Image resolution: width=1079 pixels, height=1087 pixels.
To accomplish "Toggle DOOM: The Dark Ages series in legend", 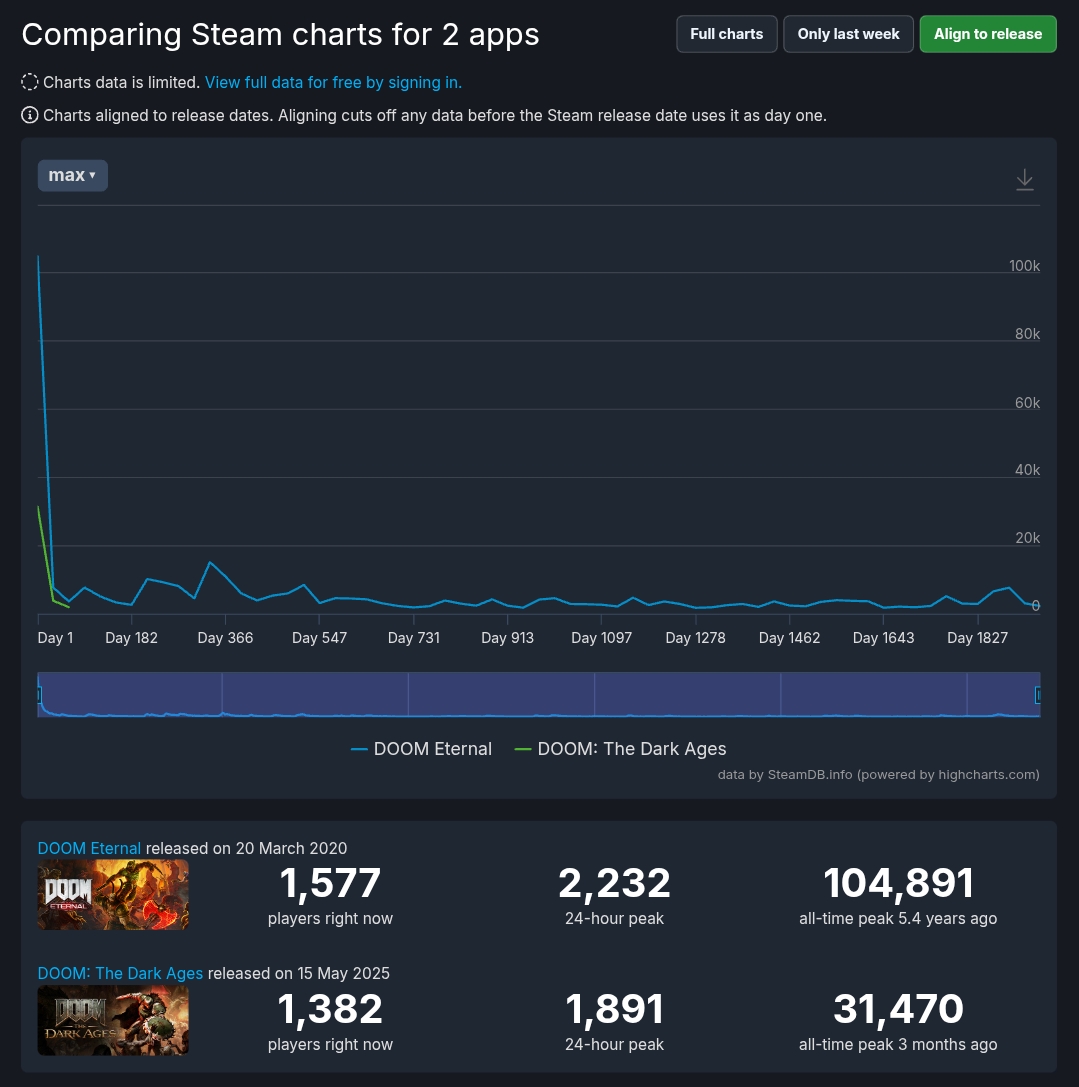I will 621,749.
